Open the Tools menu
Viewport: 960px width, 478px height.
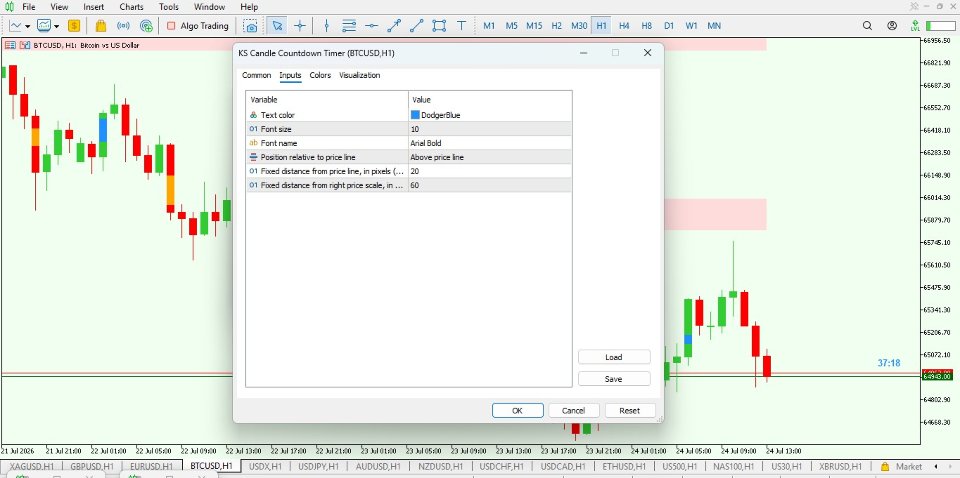(x=169, y=7)
